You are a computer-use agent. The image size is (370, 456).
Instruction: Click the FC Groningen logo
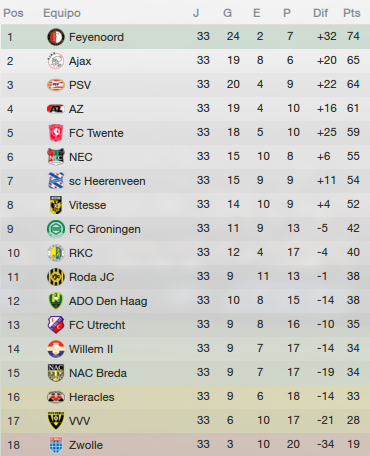point(56,229)
